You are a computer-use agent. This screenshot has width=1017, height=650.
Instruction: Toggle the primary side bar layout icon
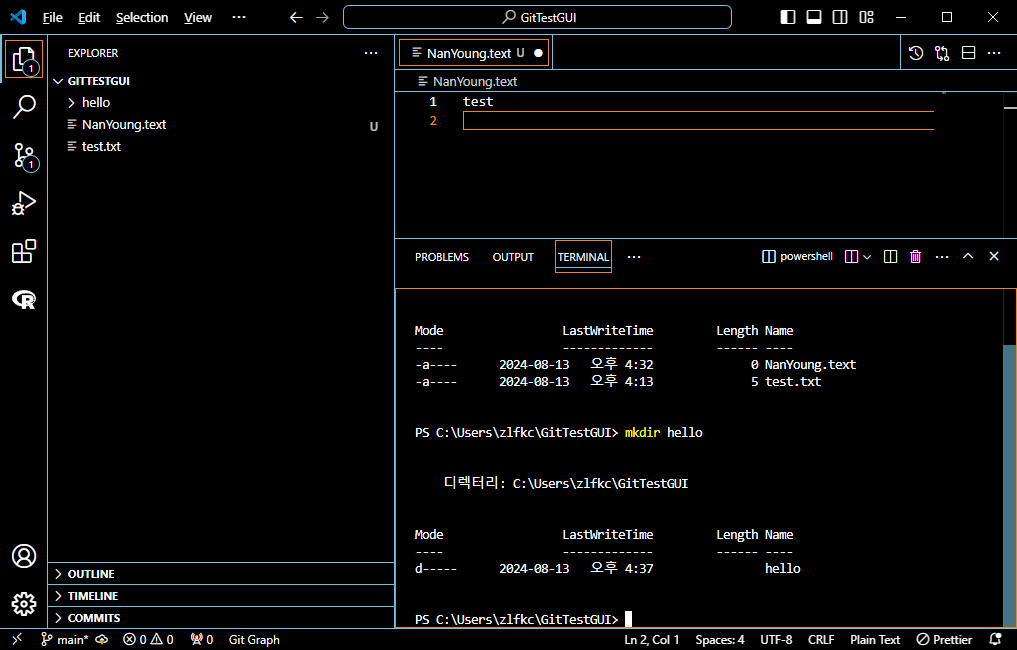pos(787,18)
